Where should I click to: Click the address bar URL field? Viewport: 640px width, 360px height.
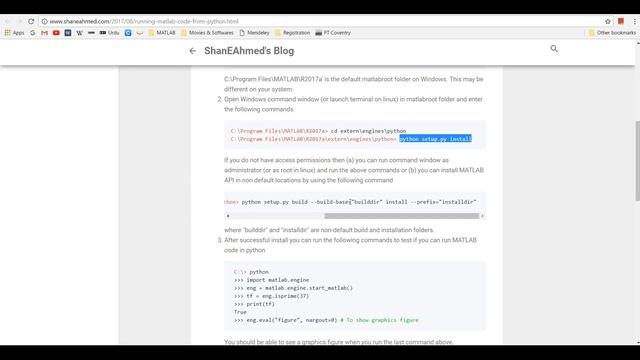pyautogui.click(x=322, y=21)
